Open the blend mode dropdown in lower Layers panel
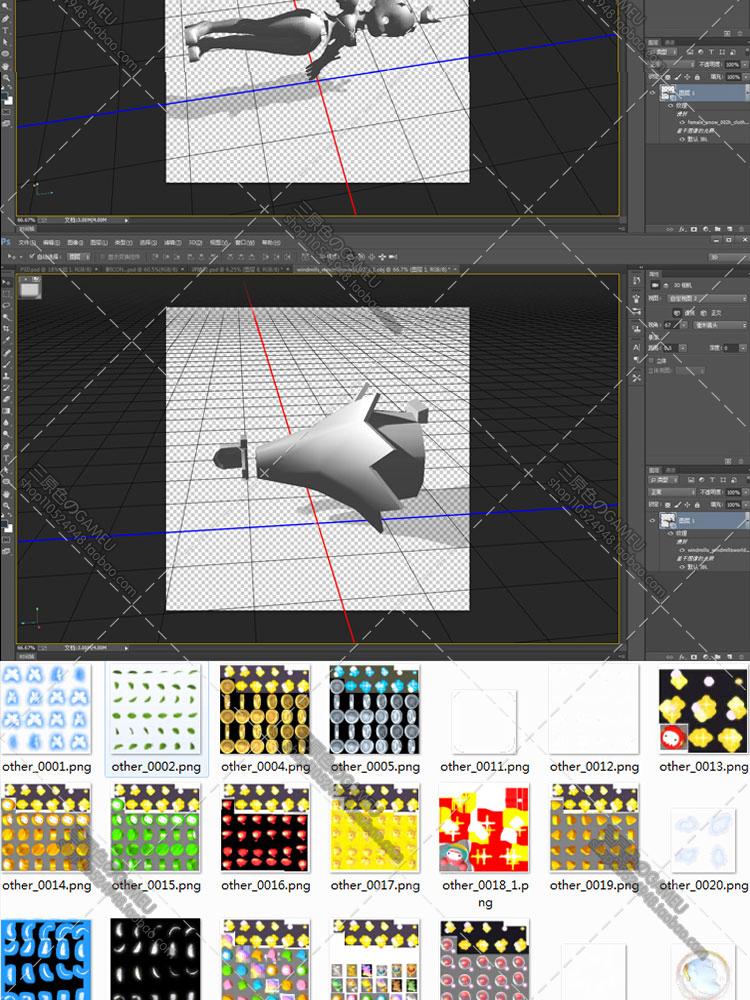 click(x=672, y=492)
